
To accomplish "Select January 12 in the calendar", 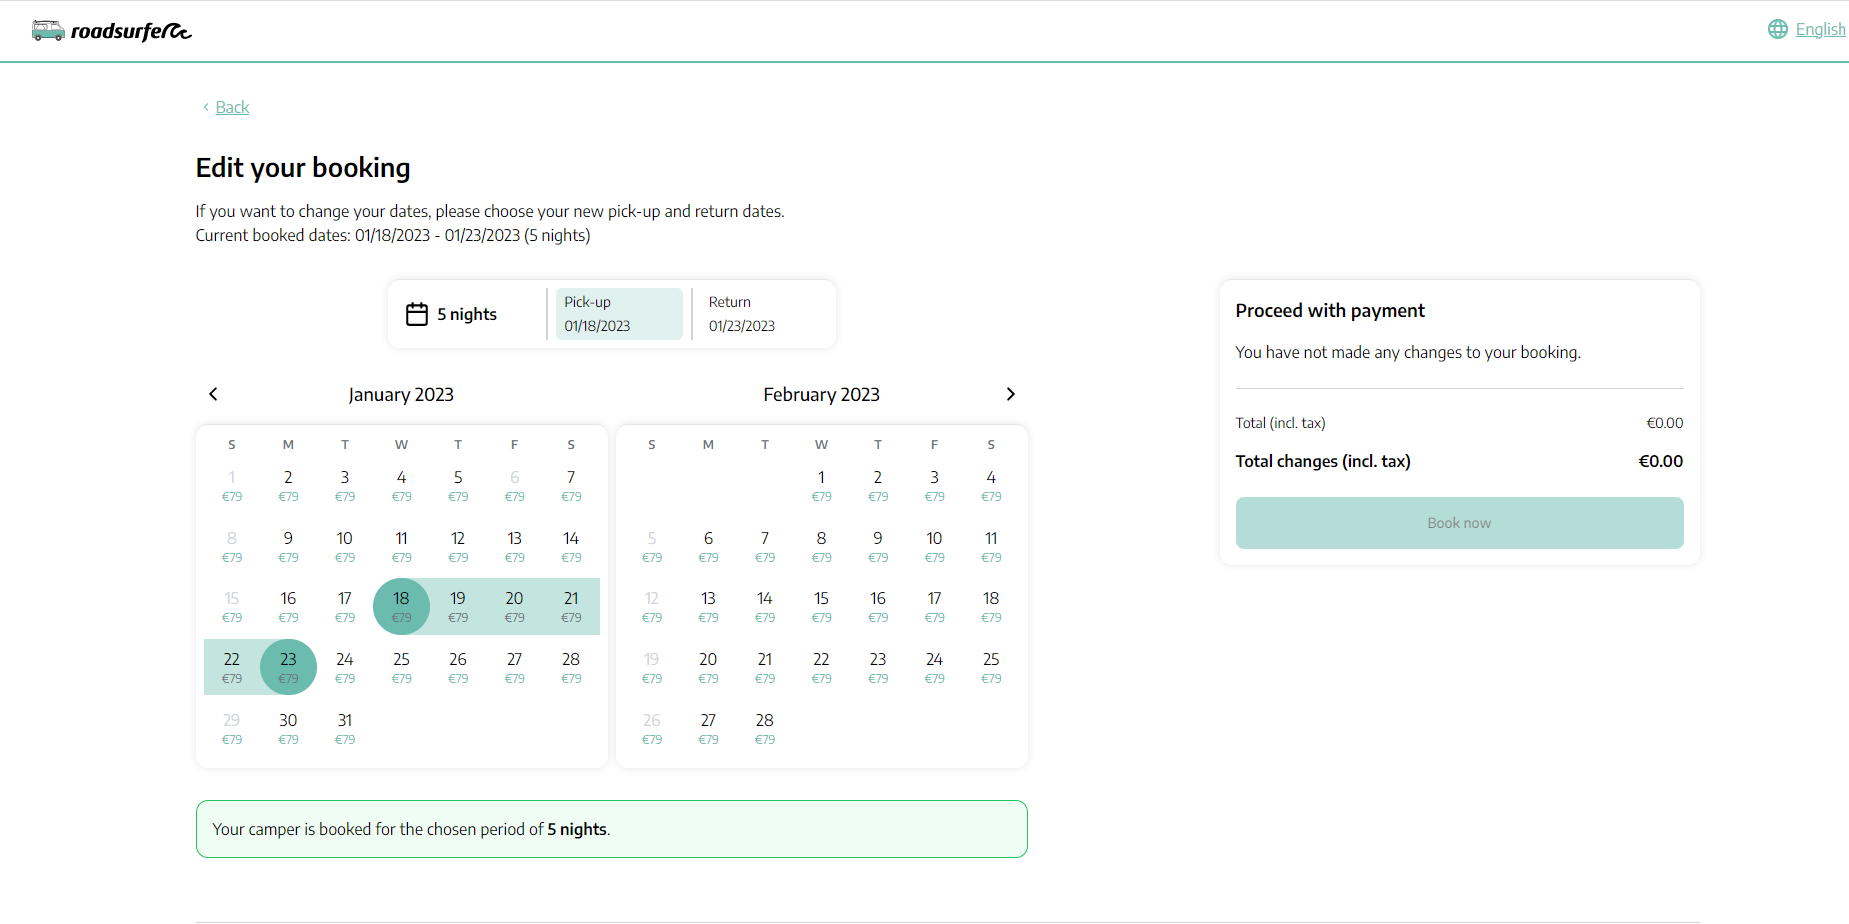I will (x=458, y=546).
